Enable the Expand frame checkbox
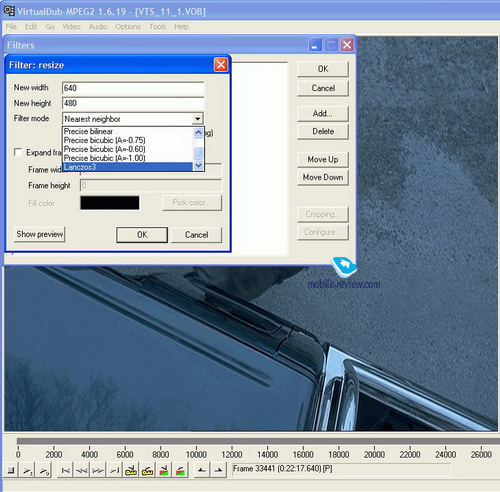500x492 pixels. (18, 152)
